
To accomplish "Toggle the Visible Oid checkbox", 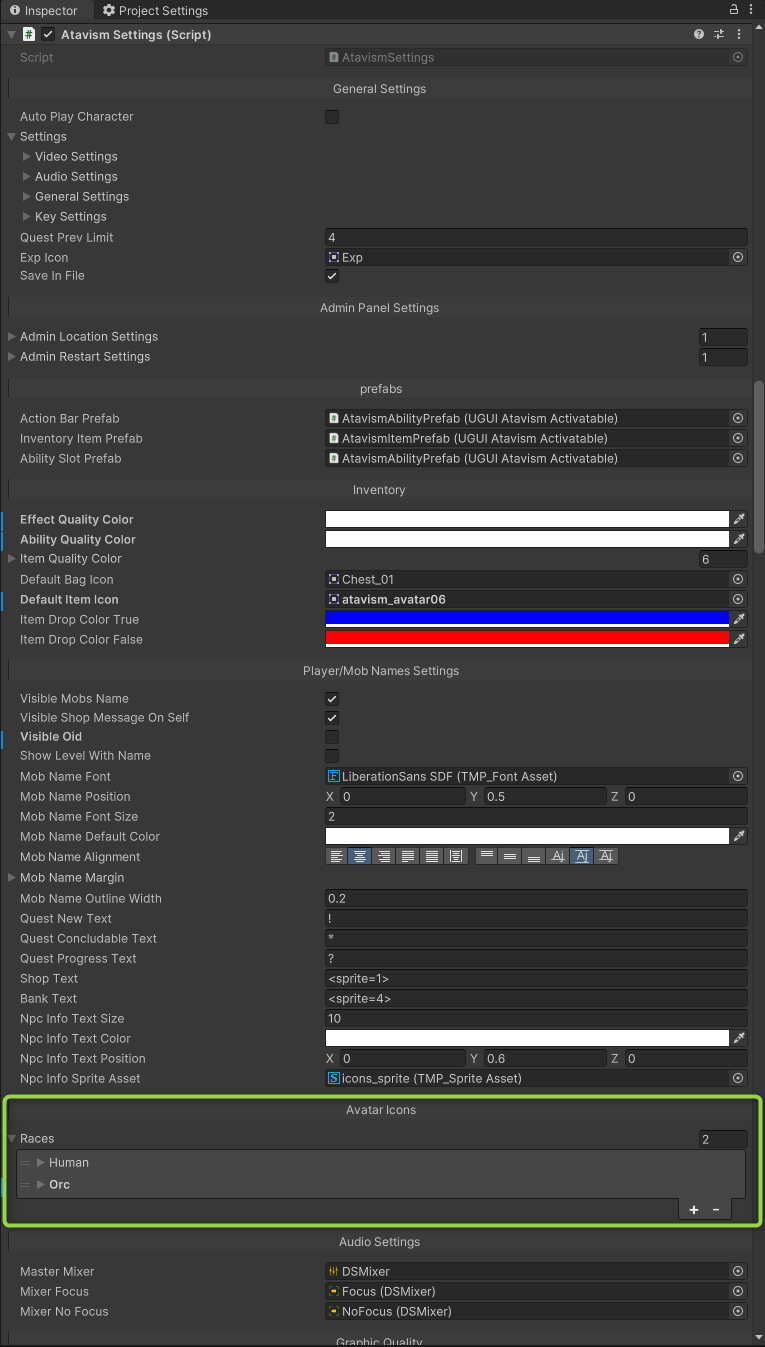I will pyautogui.click(x=332, y=737).
